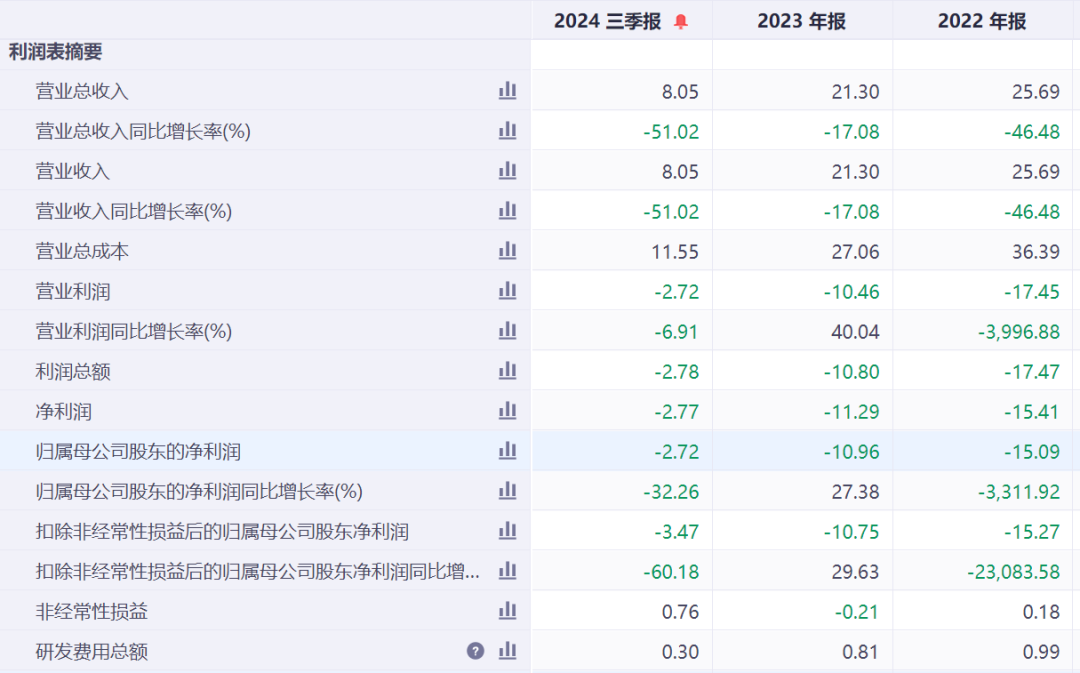Open chart icon for 归属母公司股东的净利润
The height and width of the screenshot is (673, 1080).
coord(507,451)
